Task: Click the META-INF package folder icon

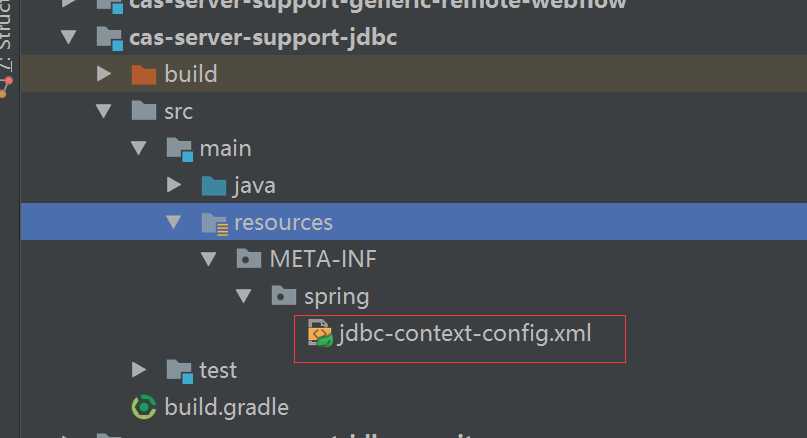Action: (x=249, y=259)
